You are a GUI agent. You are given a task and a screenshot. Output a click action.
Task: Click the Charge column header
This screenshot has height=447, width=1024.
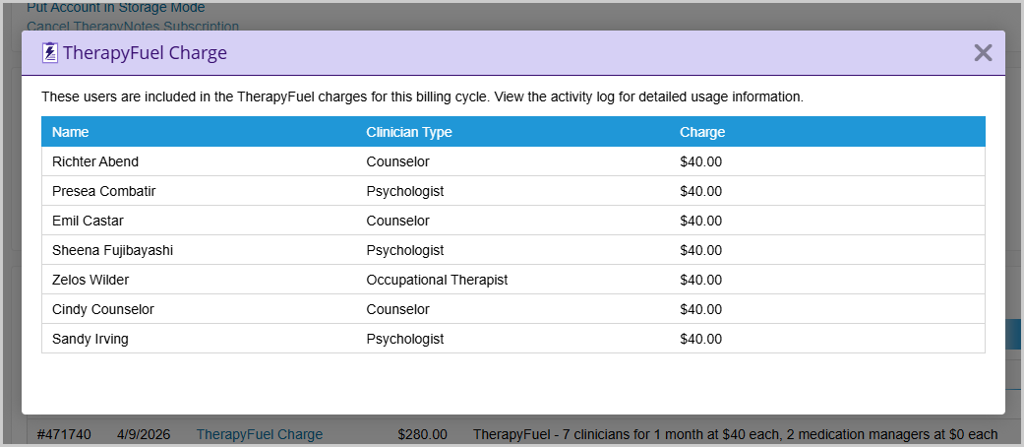(702, 132)
